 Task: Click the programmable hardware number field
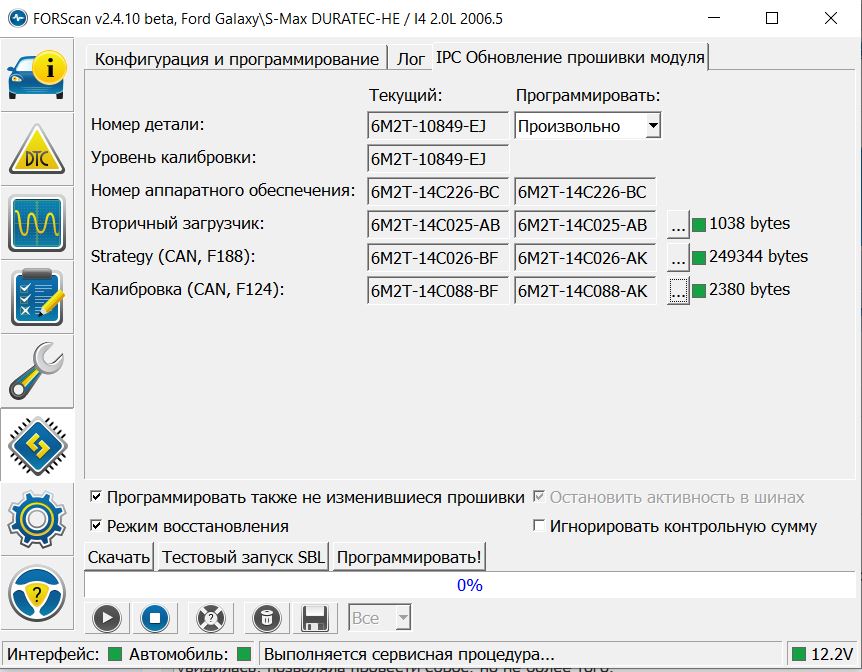click(x=584, y=192)
